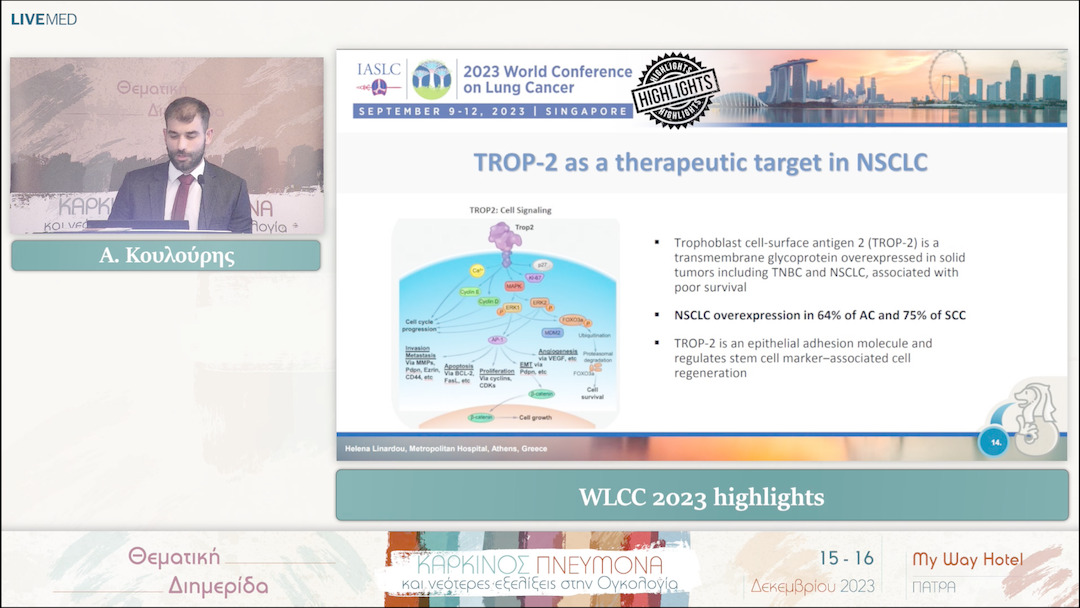The width and height of the screenshot is (1080, 608).
Task: Click the Θεματική Διημερίδα text
Action: pyautogui.click(x=175, y=571)
